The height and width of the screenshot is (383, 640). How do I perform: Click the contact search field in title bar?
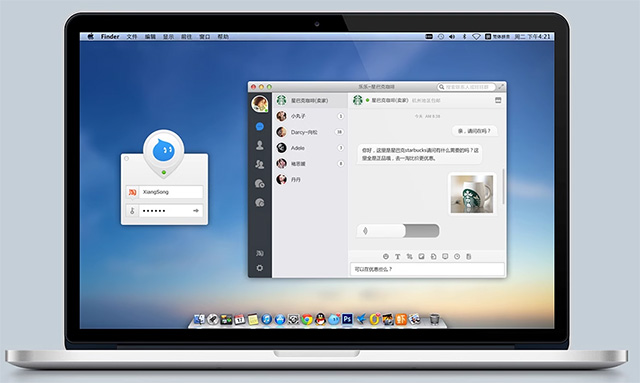pyautogui.click(x=466, y=87)
